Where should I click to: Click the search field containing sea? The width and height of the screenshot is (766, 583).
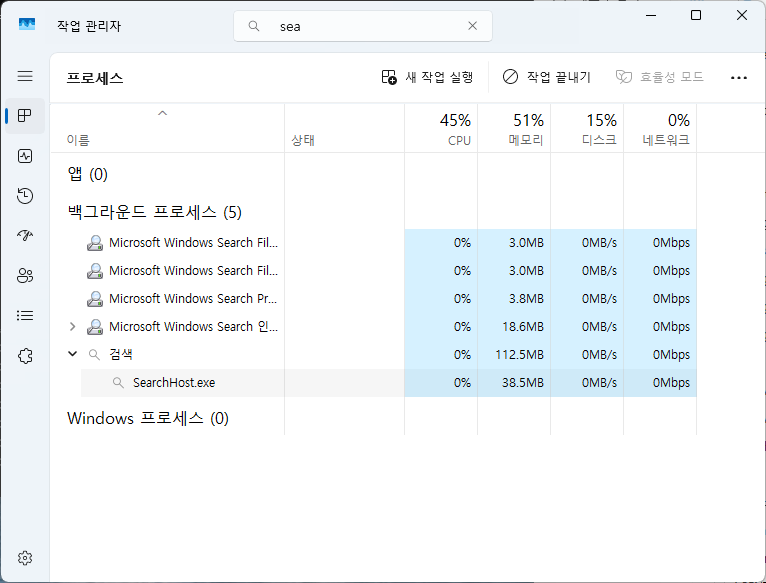click(x=363, y=26)
